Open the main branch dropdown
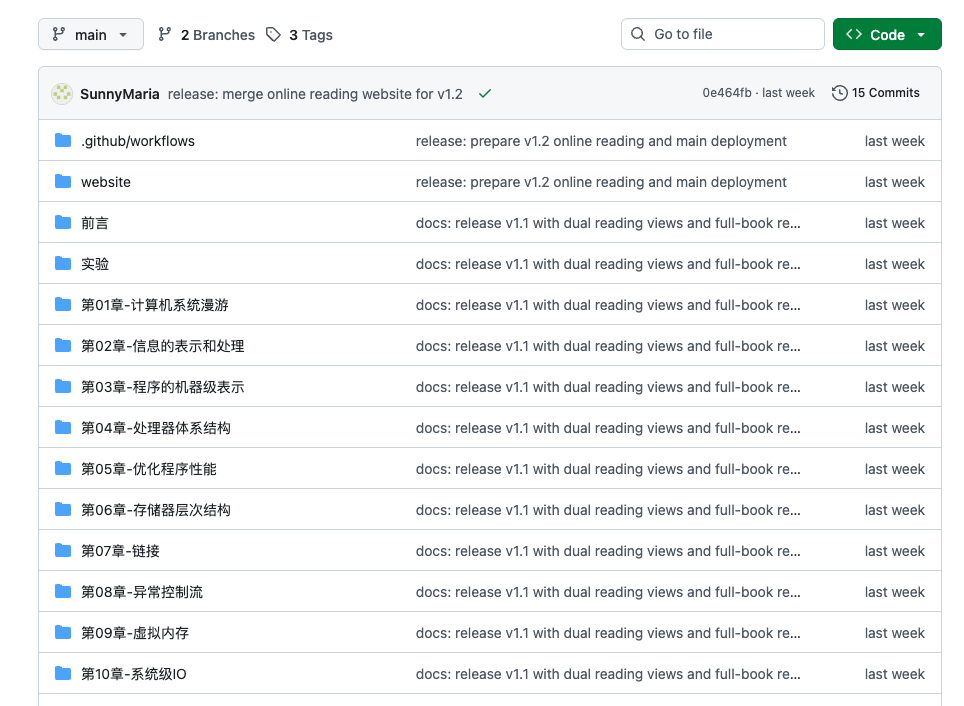964x706 pixels. tap(91, 34)
